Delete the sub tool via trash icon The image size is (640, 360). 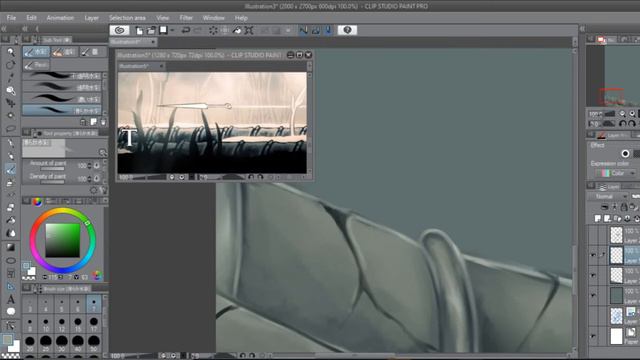pyautogui.click(x=103, y=122)
